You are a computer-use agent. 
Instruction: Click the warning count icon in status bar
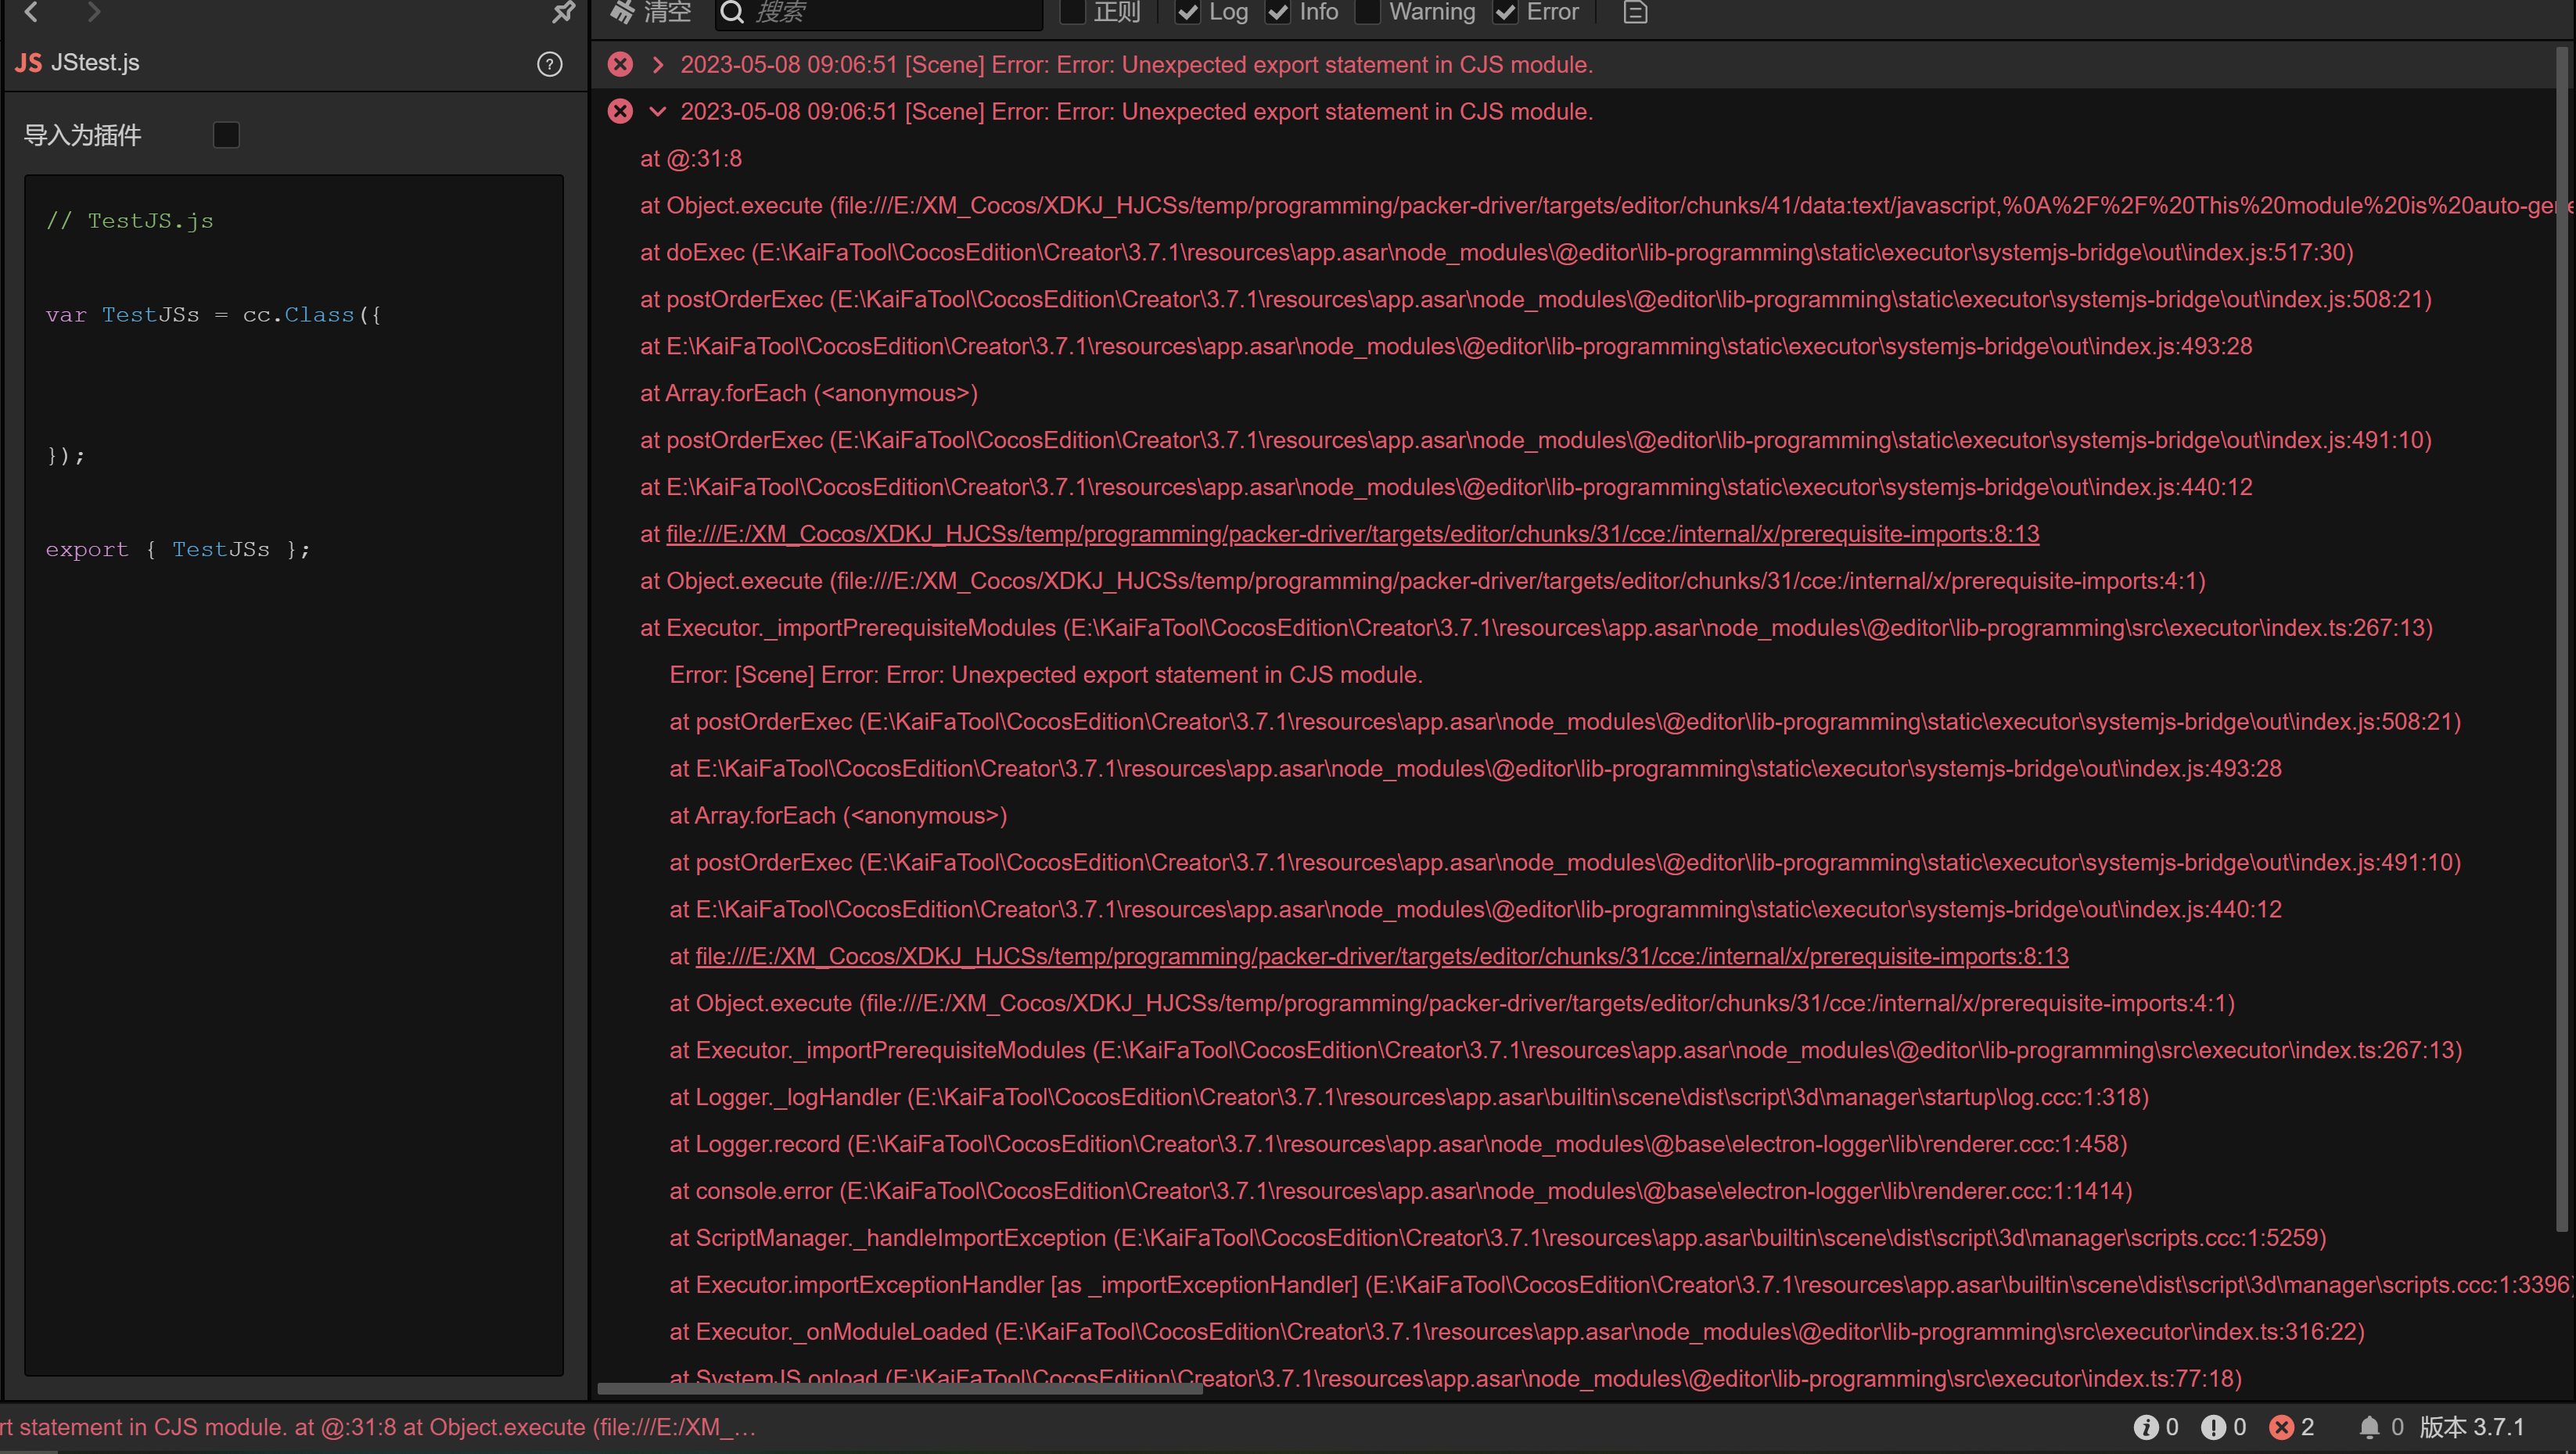pyautogui.click(x=2213, y=1427)
